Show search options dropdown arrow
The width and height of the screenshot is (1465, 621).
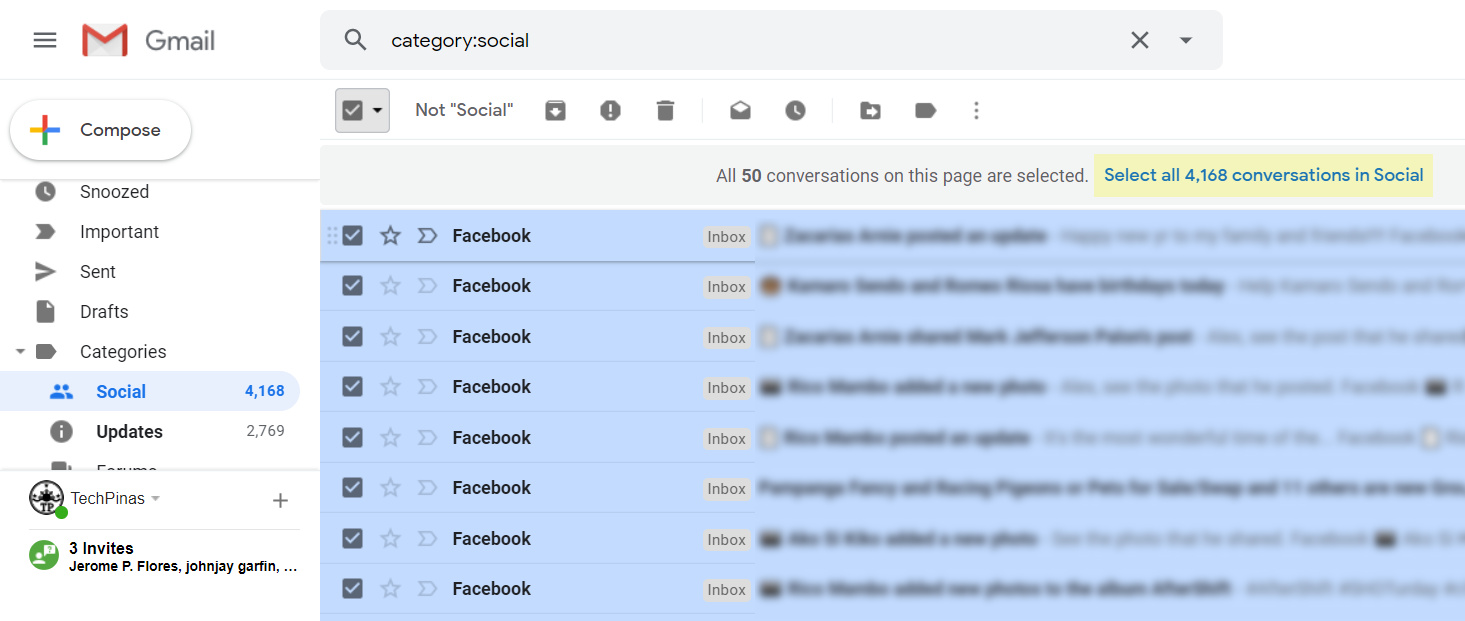1186,40
